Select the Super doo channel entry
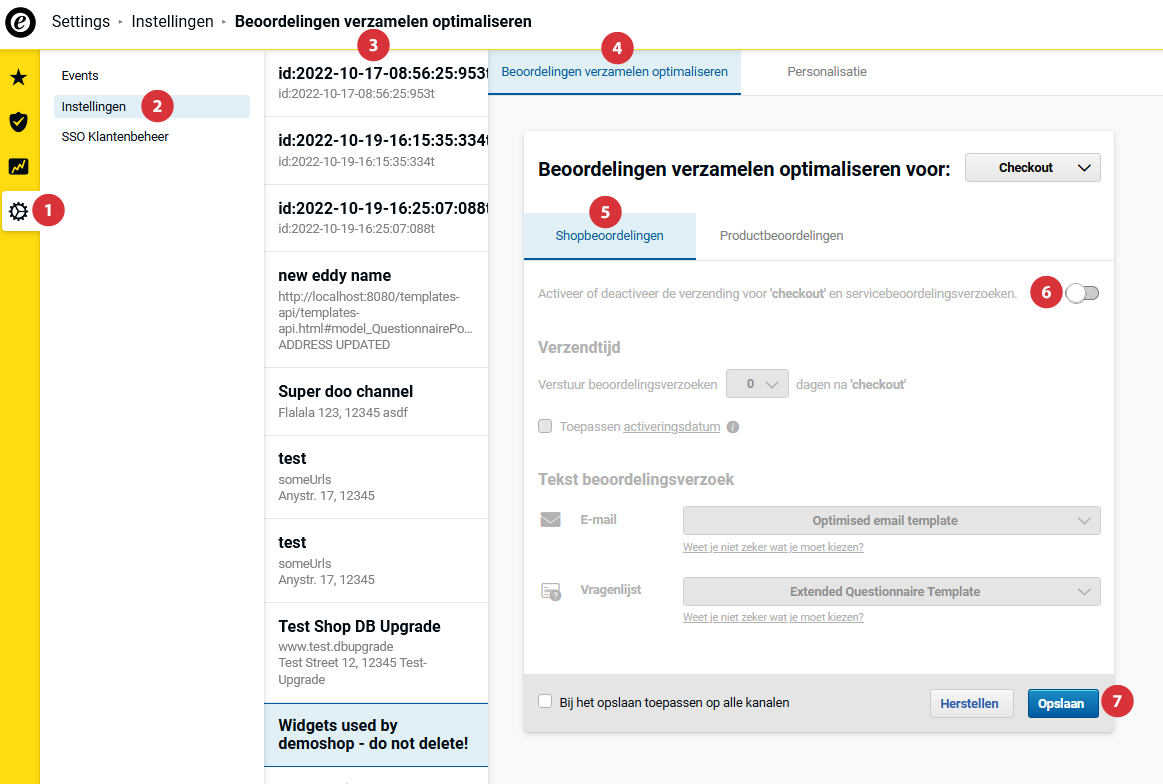 pos(376,401)
